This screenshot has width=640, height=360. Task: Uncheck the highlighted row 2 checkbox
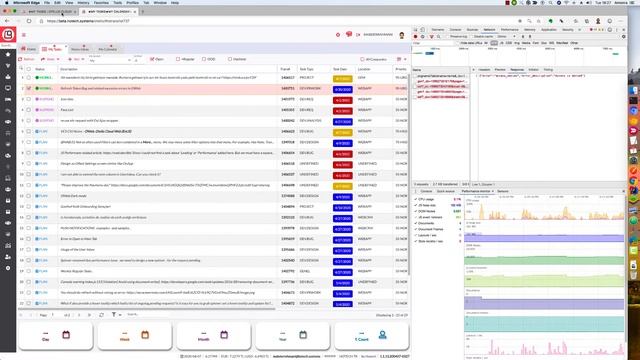tap(29, 88)
